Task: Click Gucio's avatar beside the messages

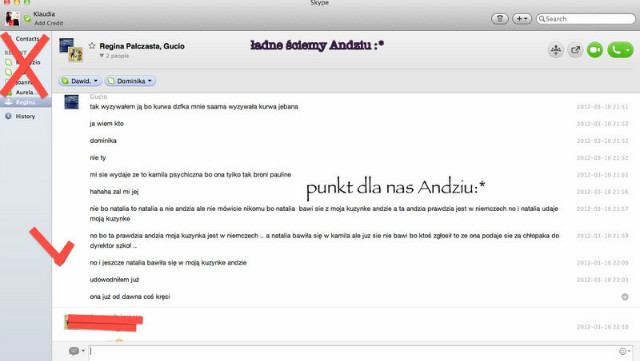Action: 71,102
